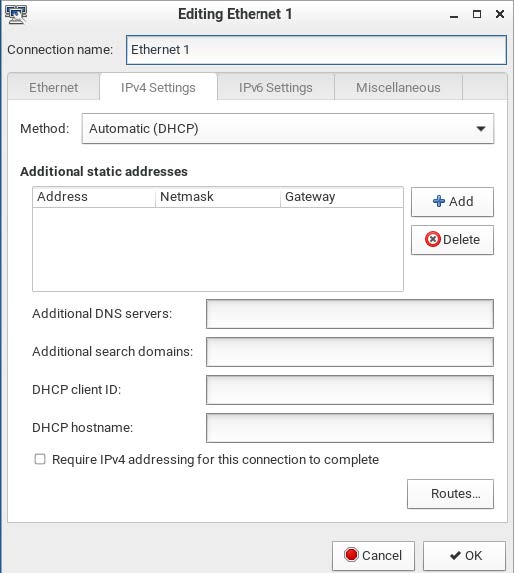
Task: Click the Additional static addresses heading
Action: (x=104, y=171)
